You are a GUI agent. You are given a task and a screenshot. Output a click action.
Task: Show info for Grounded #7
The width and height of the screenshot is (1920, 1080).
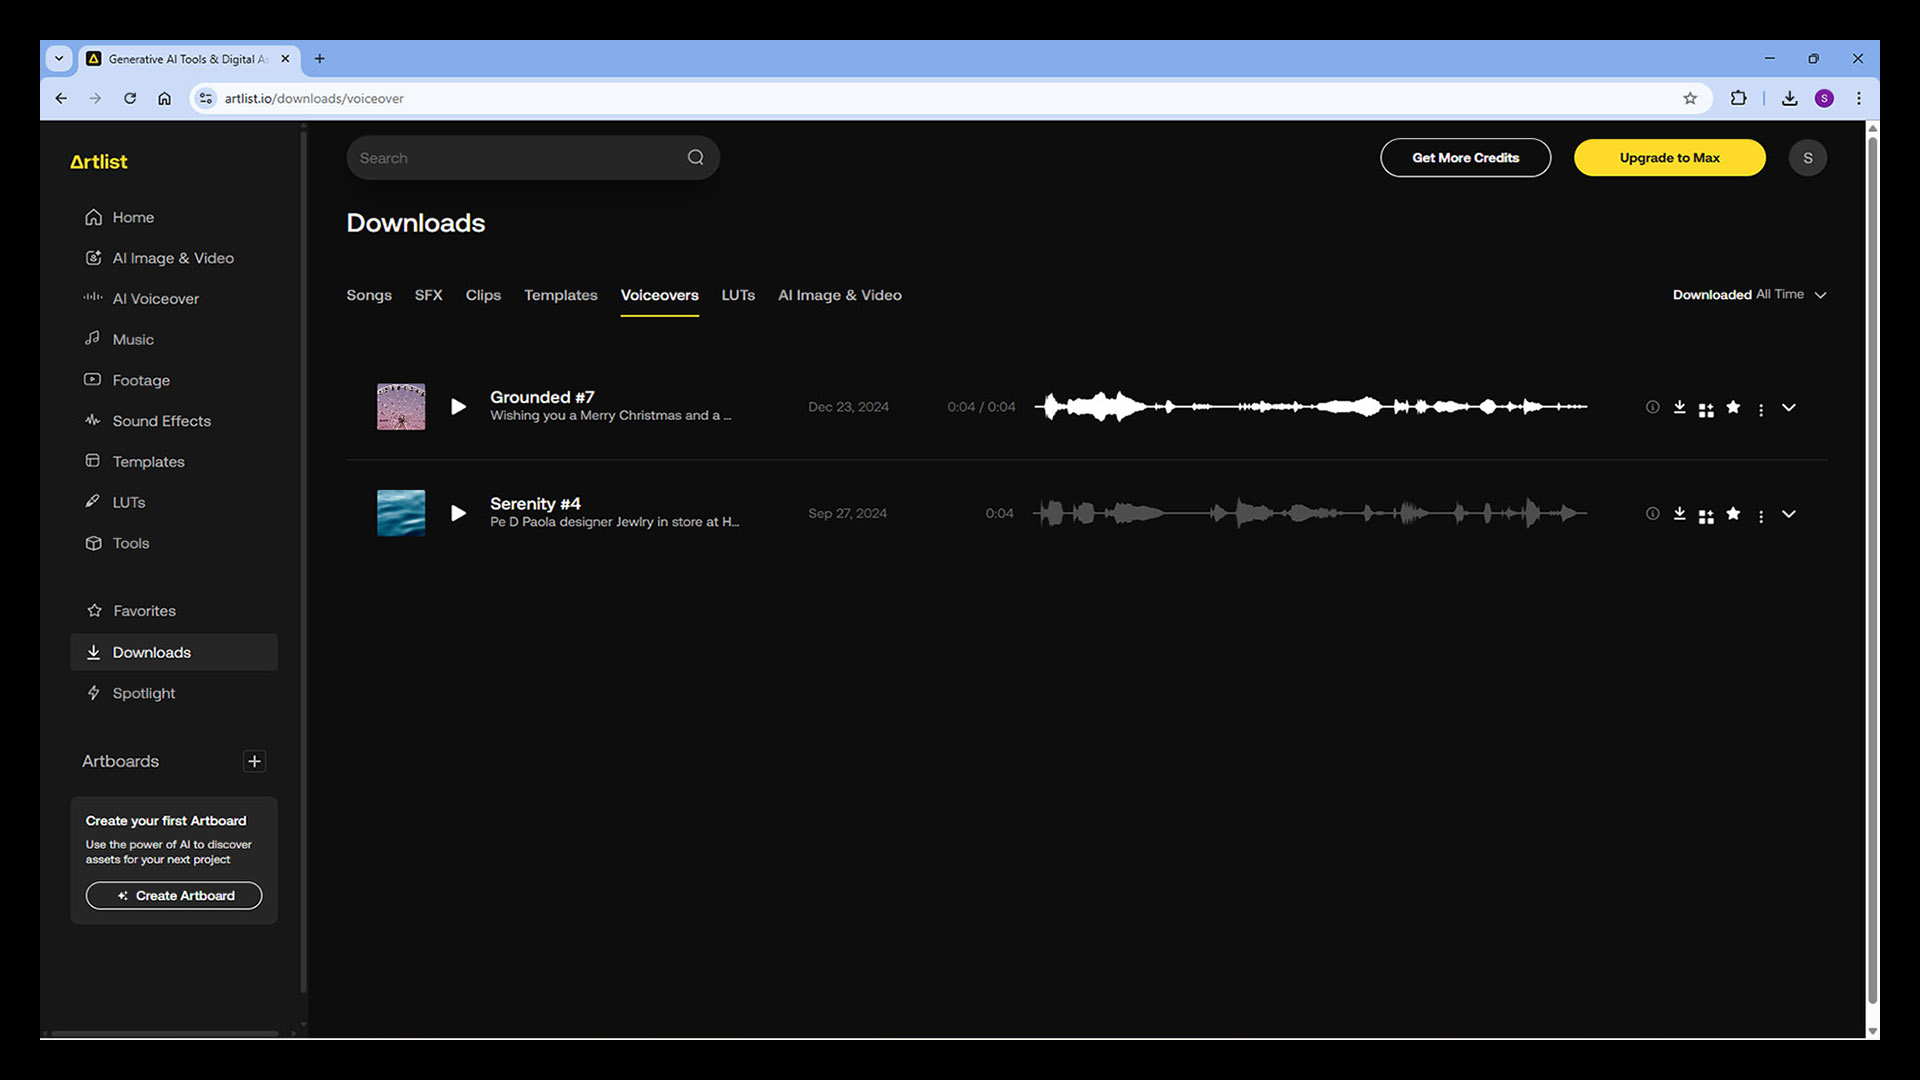click(x=1652, y=407)
